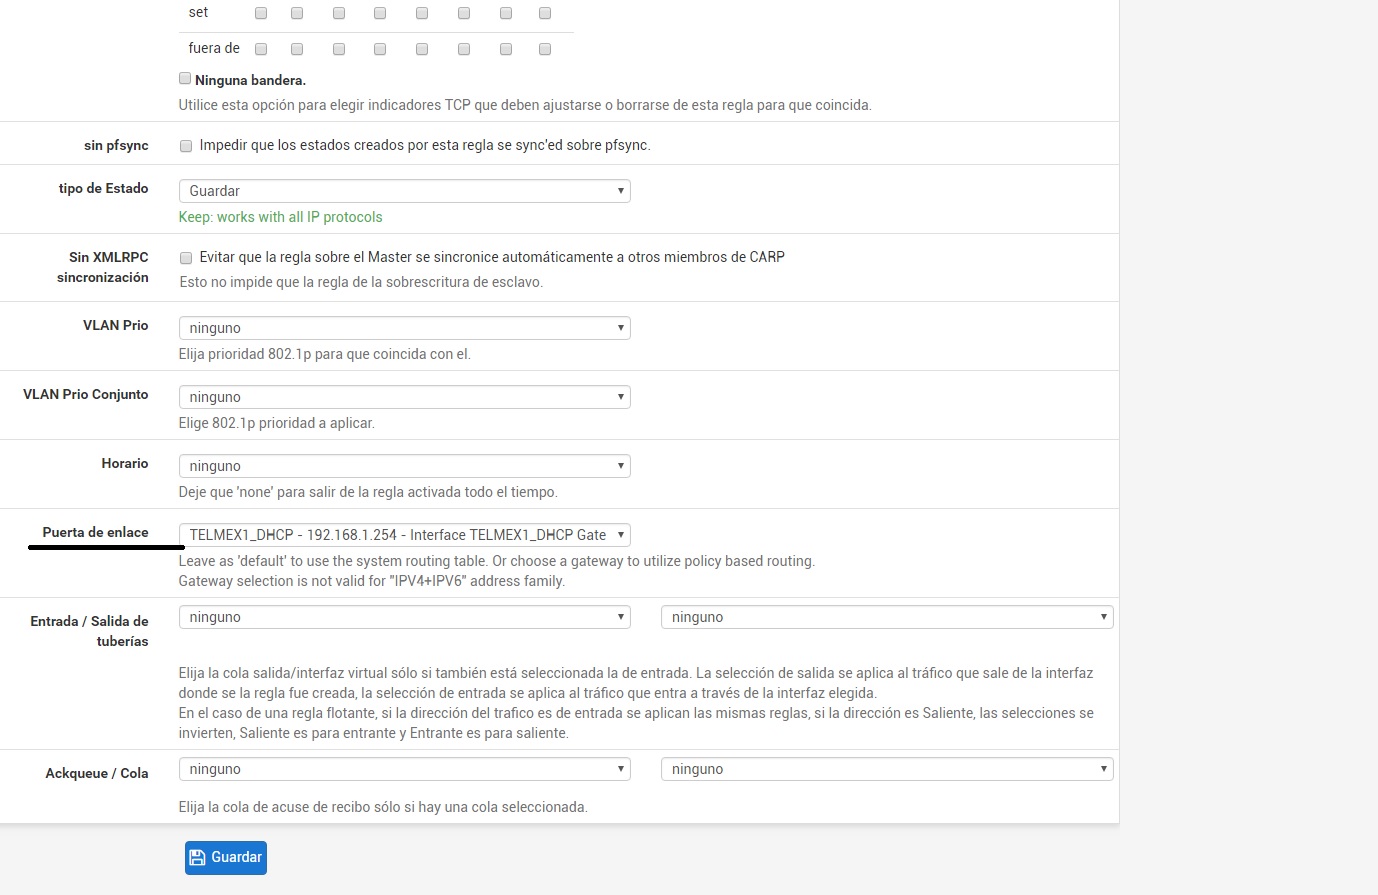
Task: Click the floppy disk icon on Guardar
Action: pos(197,858)
